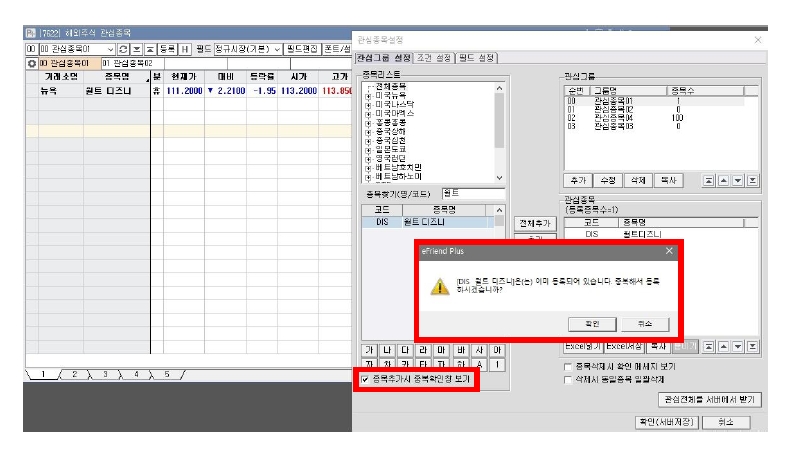Click 관심전체를 서버에서 받기 button

pyautogui.click(x=710, y=400)
